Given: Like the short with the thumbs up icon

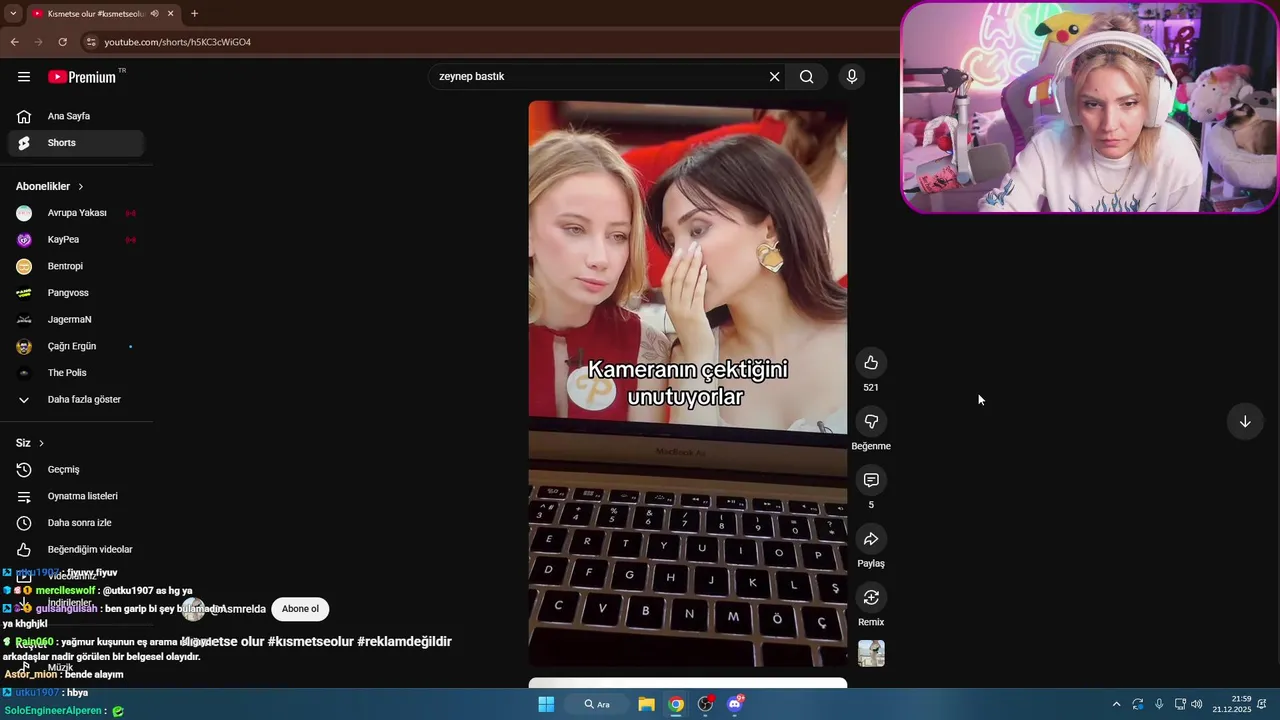Looking at the screenshot, I should tap(871, 363).
